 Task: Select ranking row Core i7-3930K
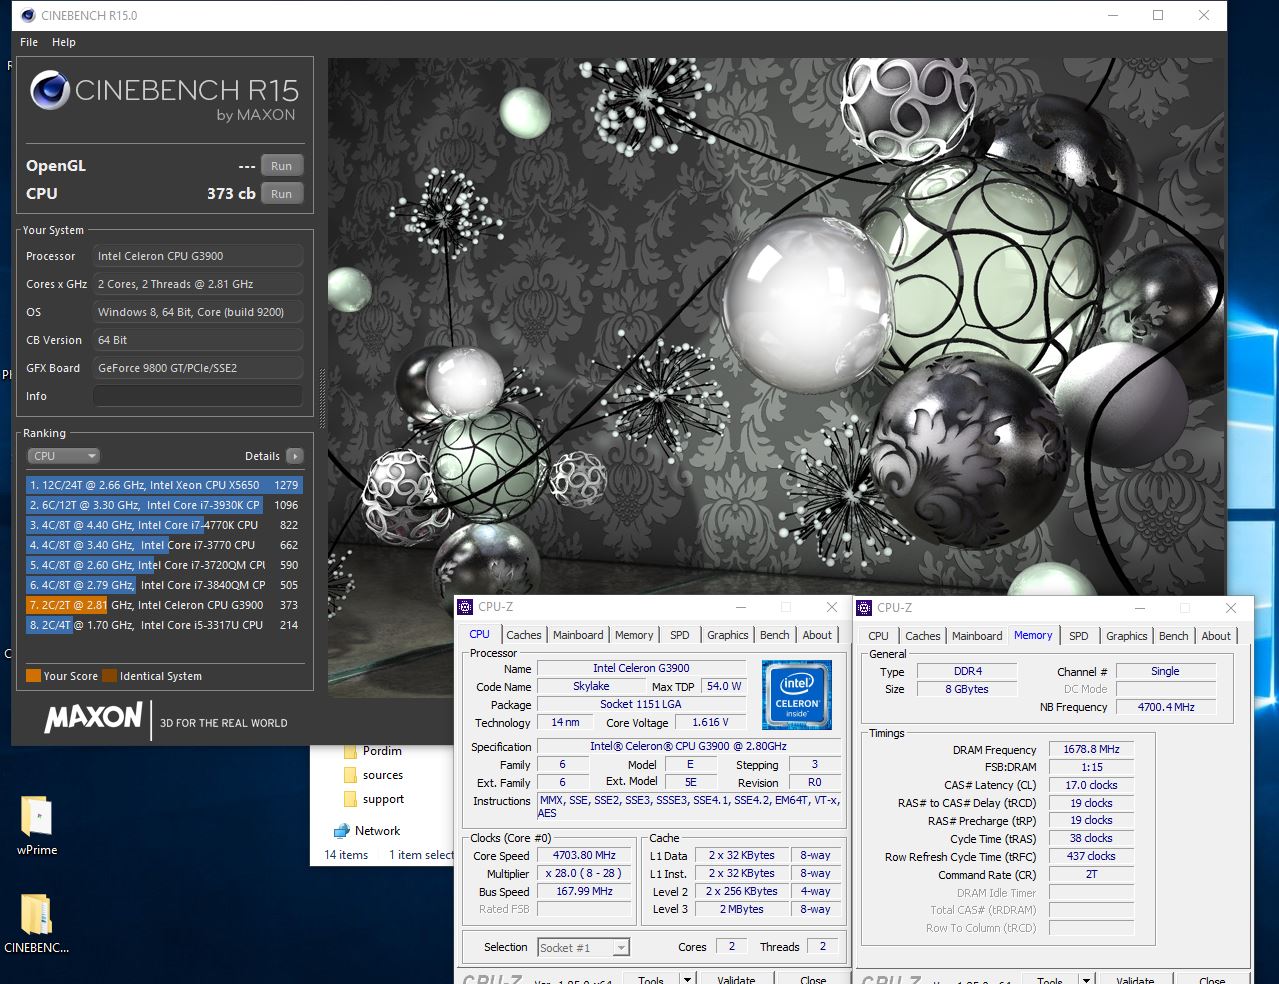pos(164,505)
